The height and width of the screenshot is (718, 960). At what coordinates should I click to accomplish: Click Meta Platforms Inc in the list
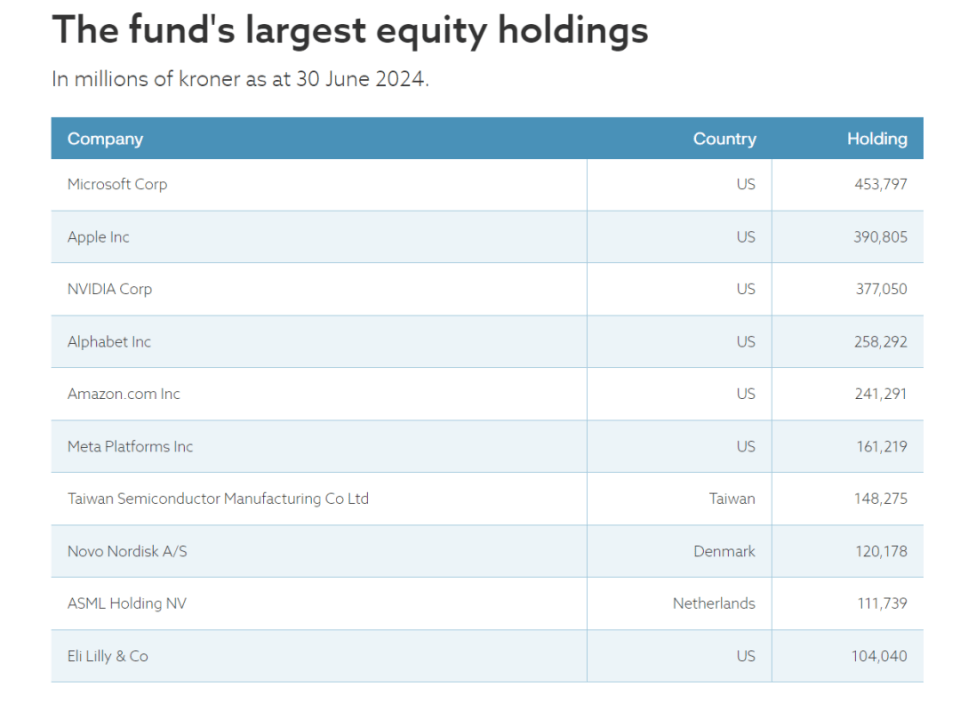(130, 446)
